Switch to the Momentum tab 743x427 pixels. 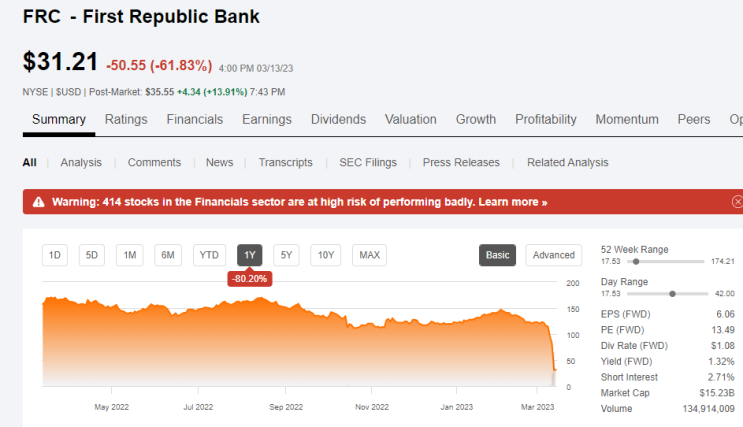627,119
